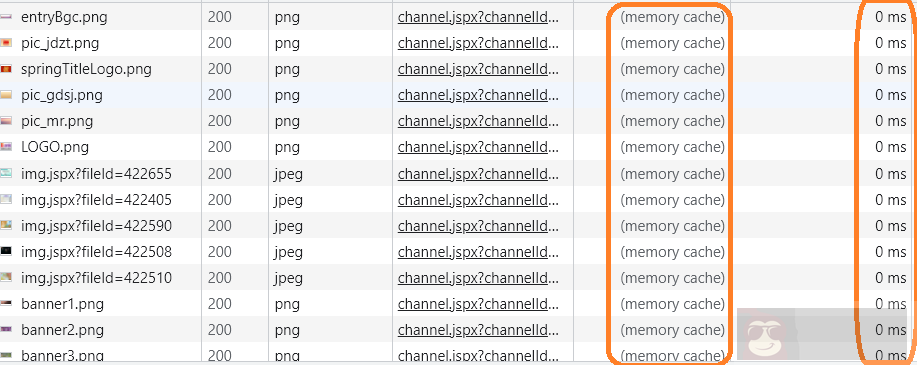Click the pic_gdsj.png image preview icon
Screen dimensions: 917x365
coord(6,95)
